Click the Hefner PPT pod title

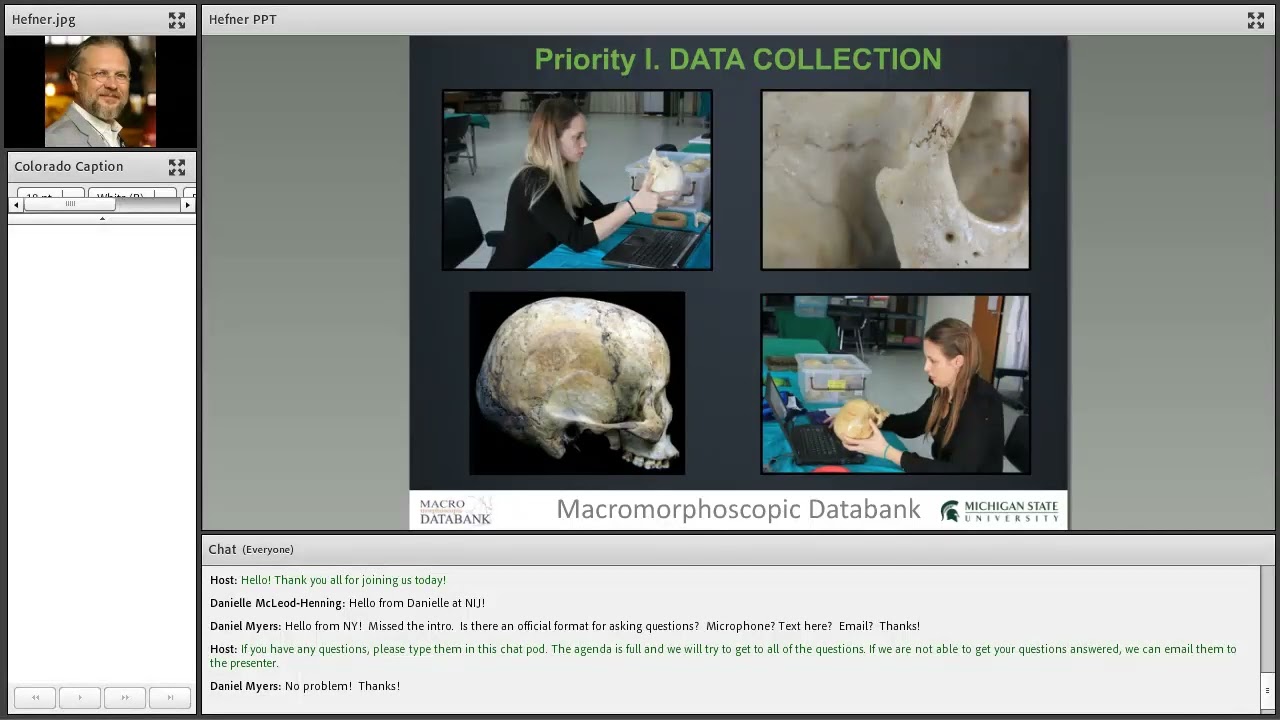243,20
